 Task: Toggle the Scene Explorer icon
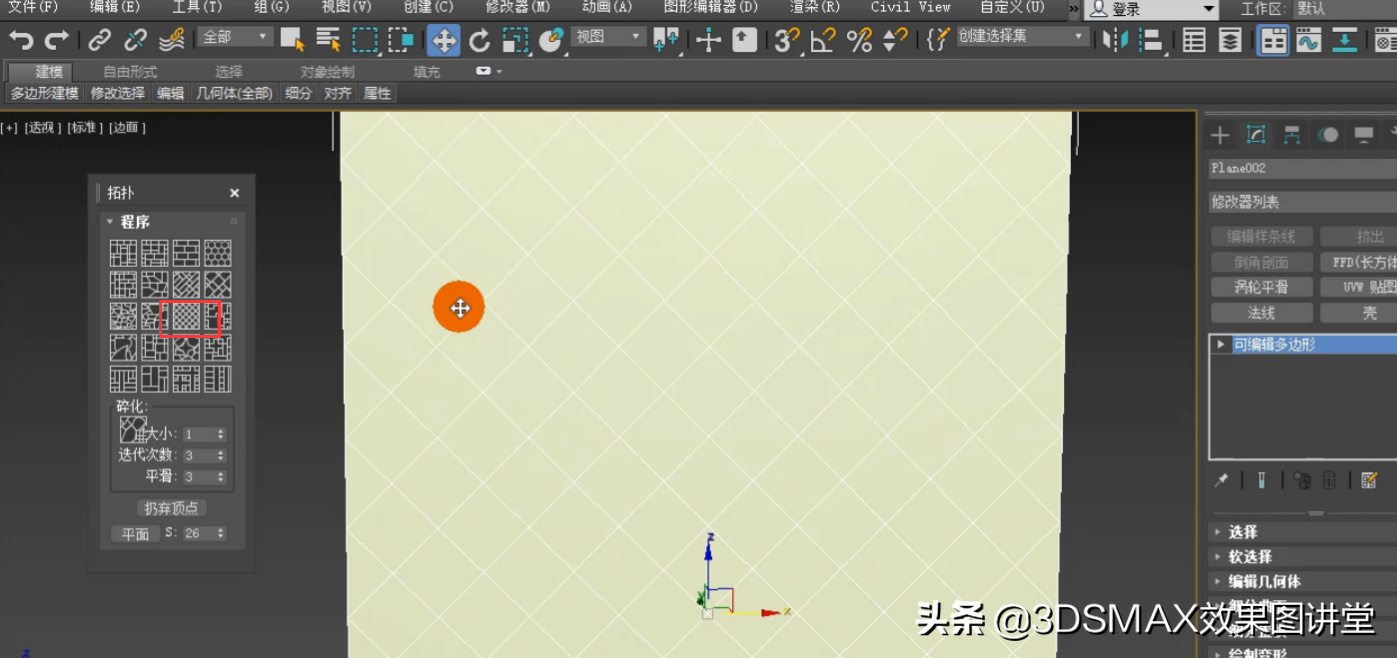click(x=1194, y=40)
